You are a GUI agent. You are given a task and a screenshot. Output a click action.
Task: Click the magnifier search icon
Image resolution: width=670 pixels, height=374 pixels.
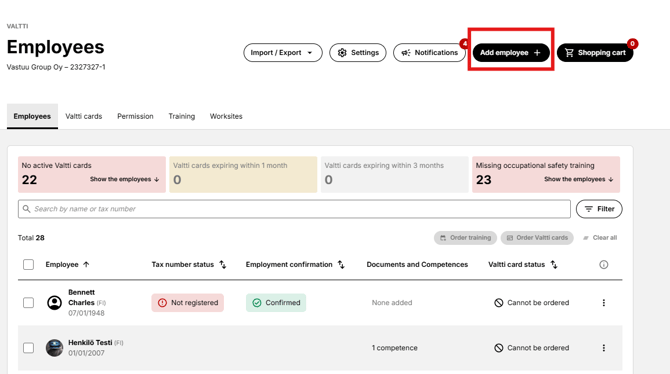pyautogui.click(x=26, y=209)
